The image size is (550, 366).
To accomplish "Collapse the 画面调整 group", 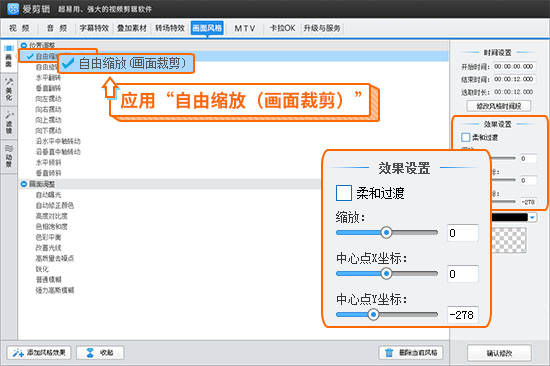I will point(24,184).
